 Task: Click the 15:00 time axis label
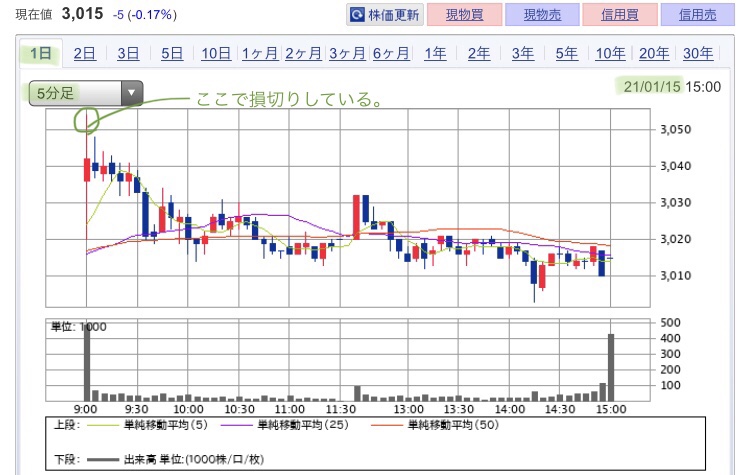click(x=611, y=409)
